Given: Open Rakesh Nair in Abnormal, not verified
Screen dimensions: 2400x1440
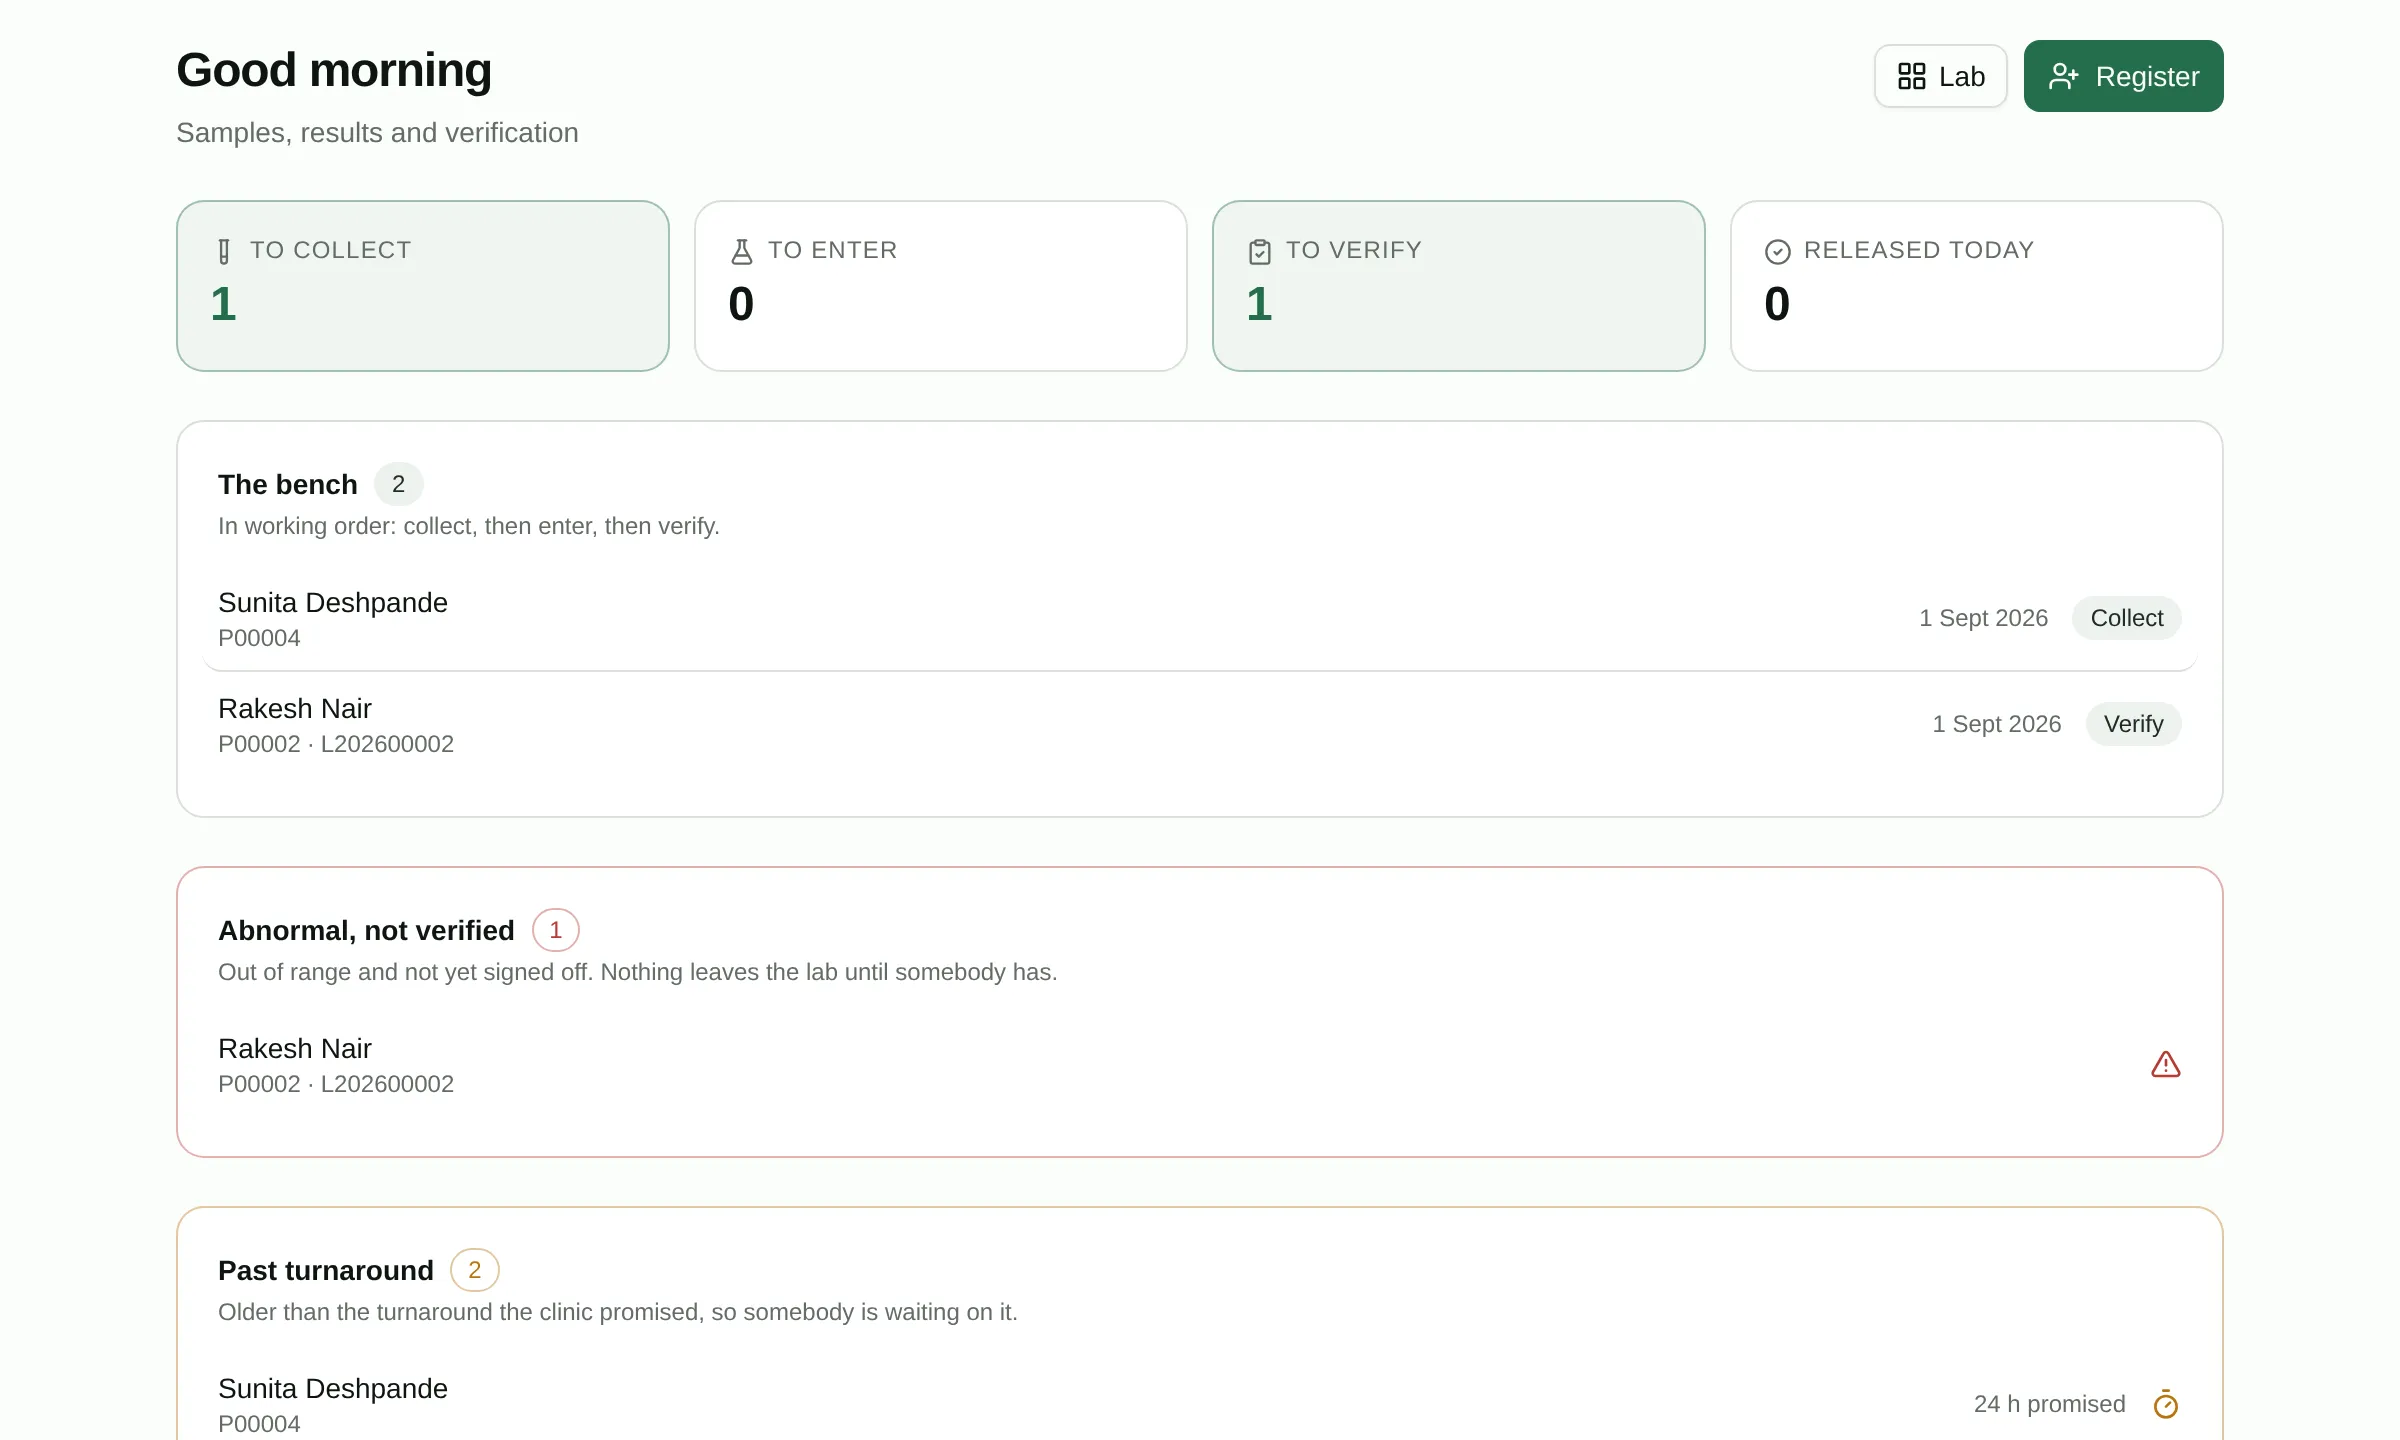Looking at the screenshot, I should tap(1200, 1064).
